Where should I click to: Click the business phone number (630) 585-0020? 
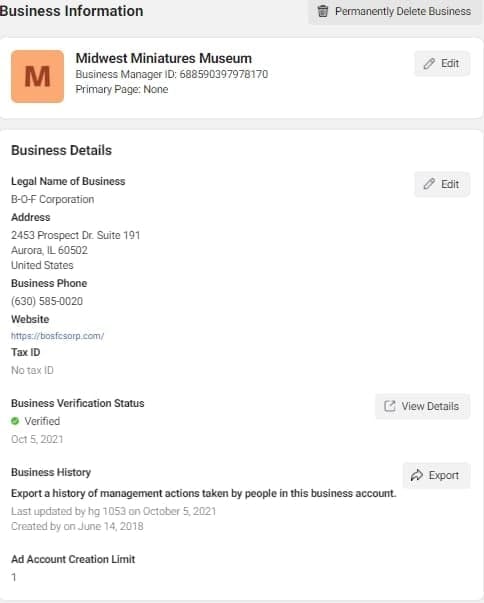coord(47,301)
